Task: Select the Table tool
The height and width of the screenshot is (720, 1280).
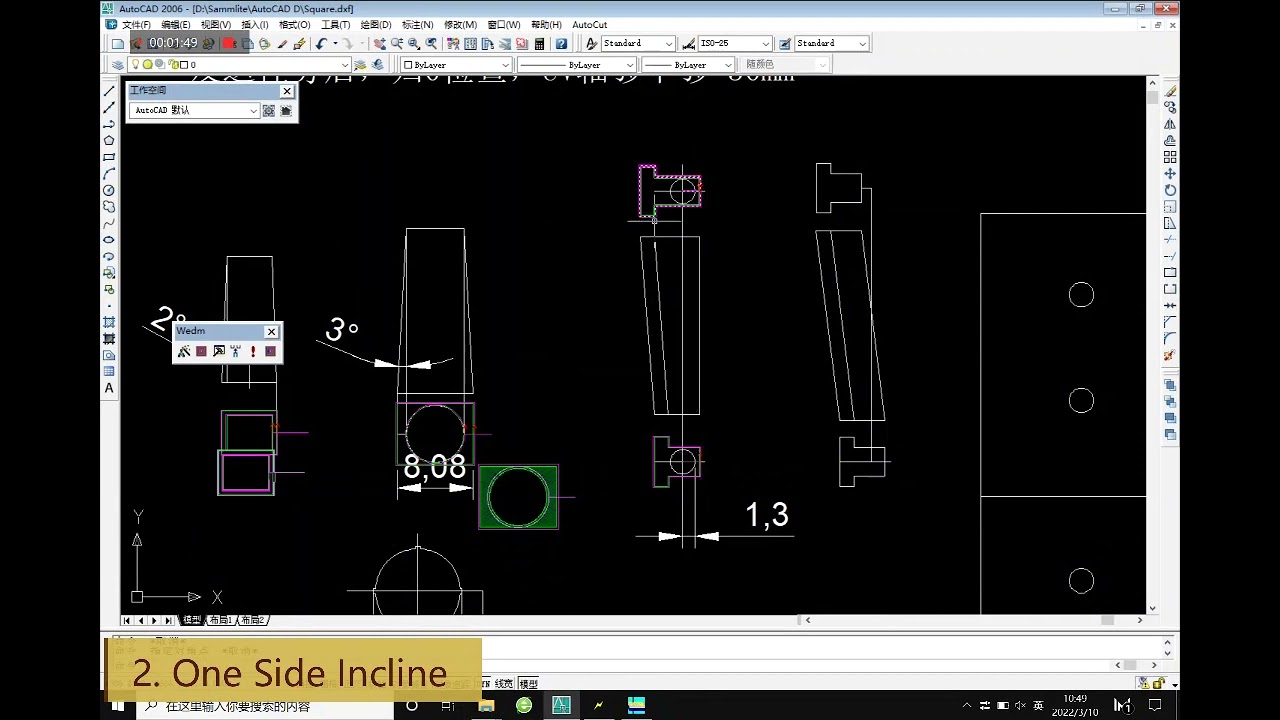Action: (x=109, y=371)
